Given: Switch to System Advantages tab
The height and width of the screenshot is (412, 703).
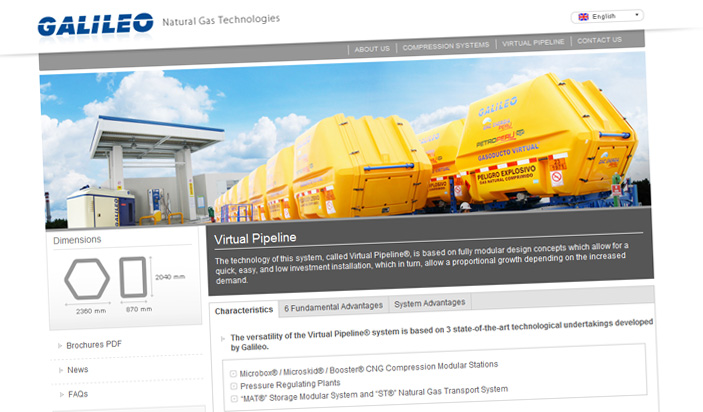Looking at the screenshot, I should pyautogui.click(x=427, y=303).
